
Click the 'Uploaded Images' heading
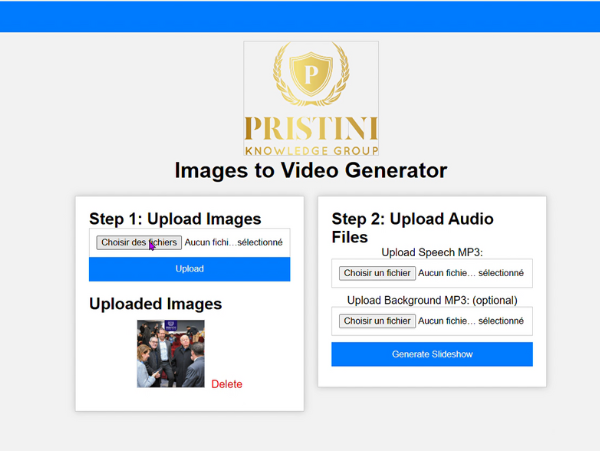(x=155, y=304)
